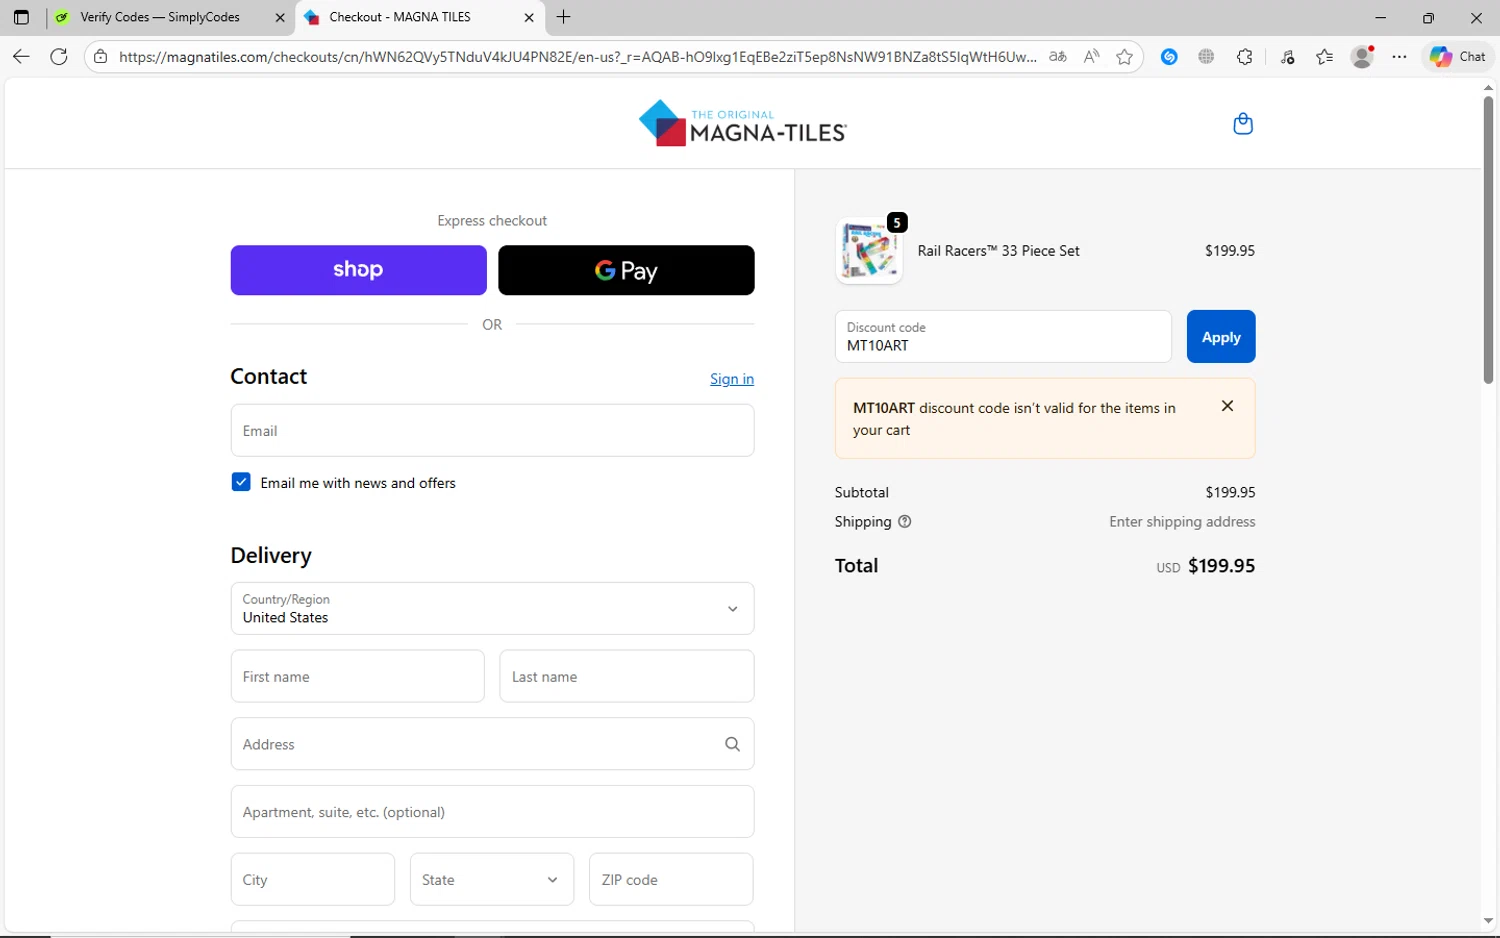
Task: Close the Checkout - MAGNA TILES tab
Action: (x=529, y=17)
